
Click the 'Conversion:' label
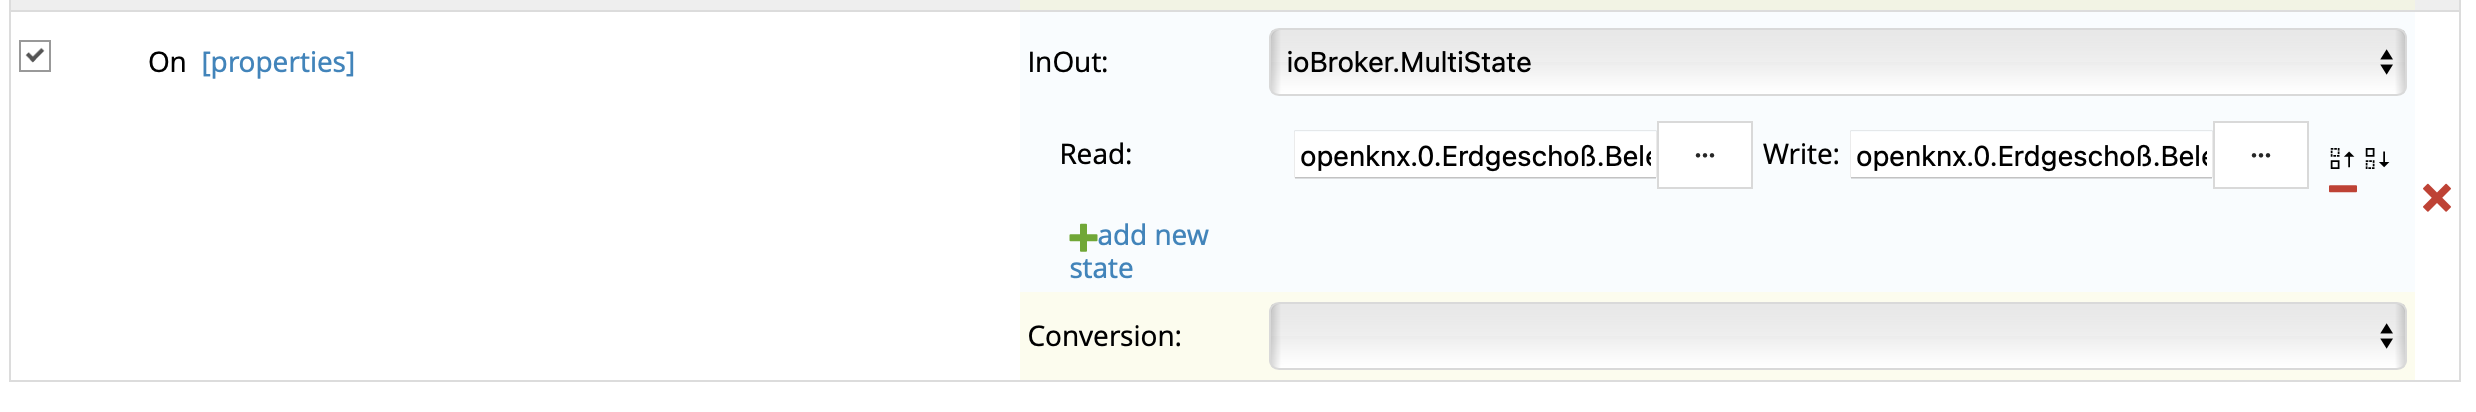tap(1104, 336)
